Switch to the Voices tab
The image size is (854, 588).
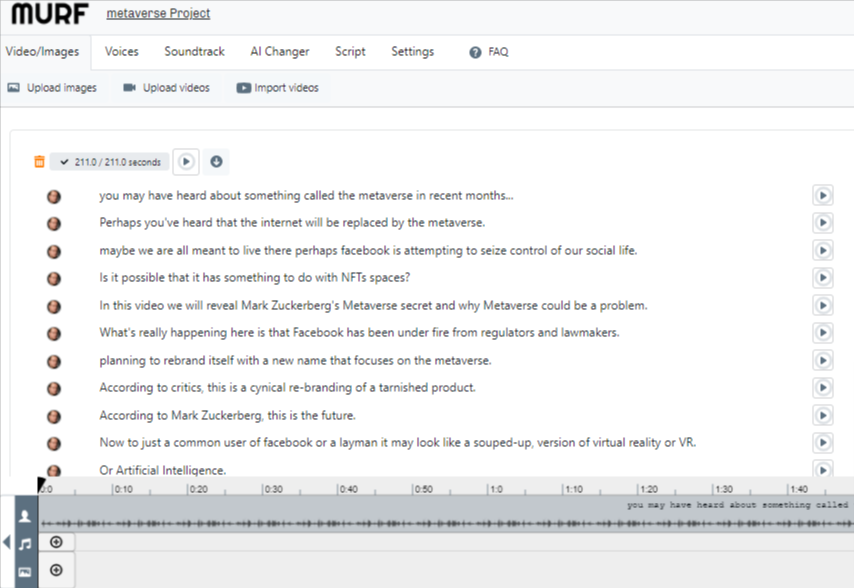pos(121,52)
